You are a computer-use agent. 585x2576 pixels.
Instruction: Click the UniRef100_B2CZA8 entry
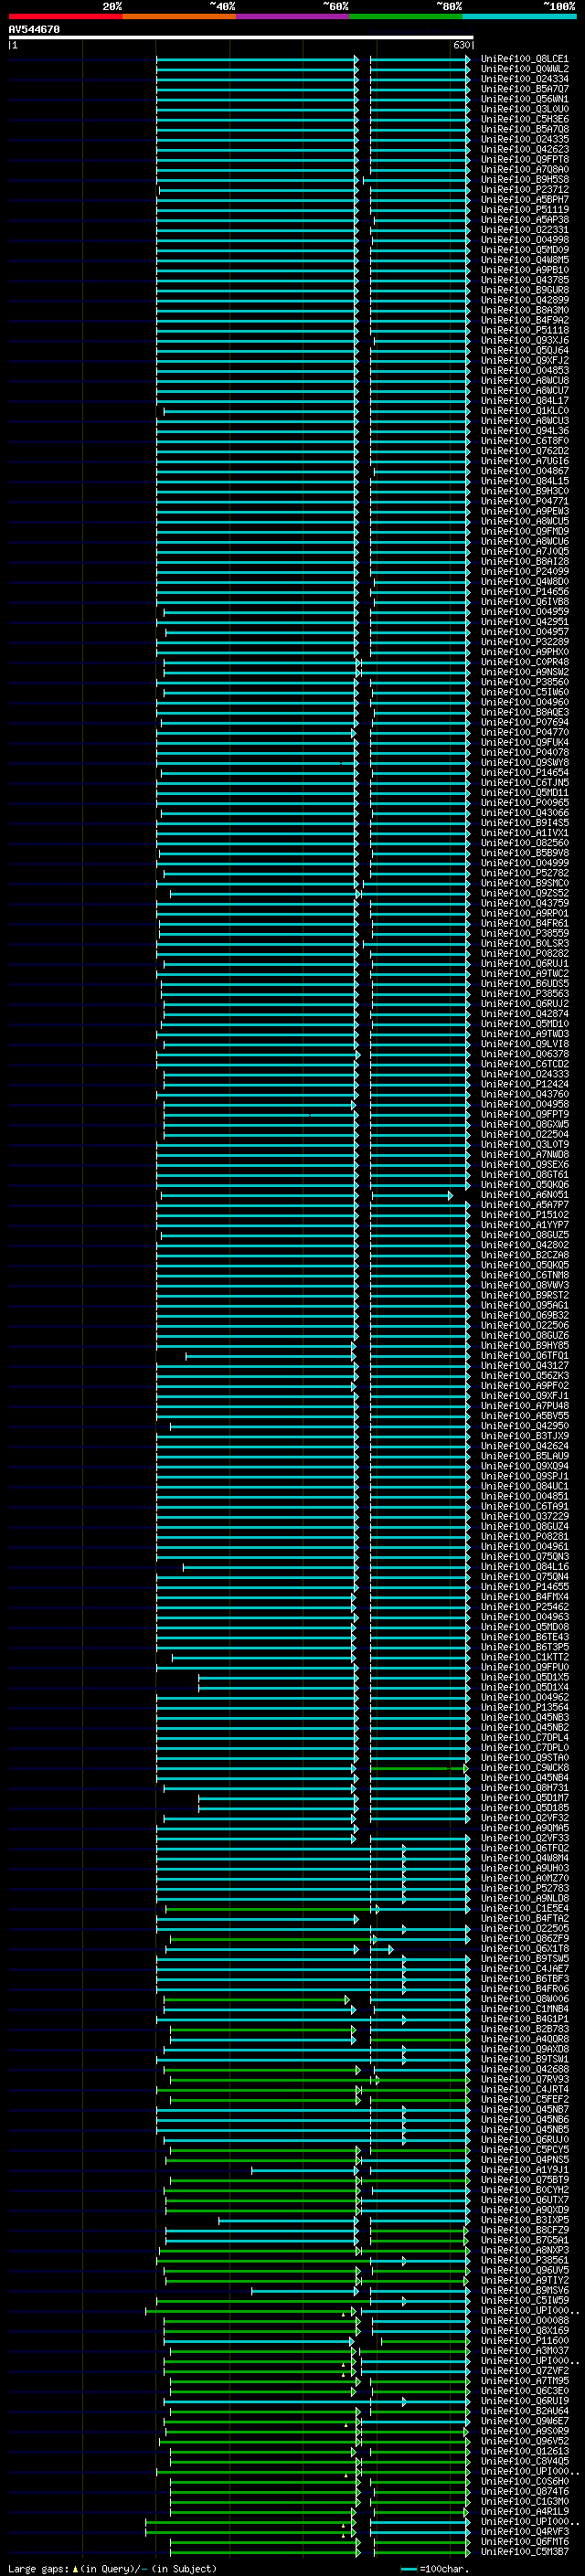[x=525, y=1255]
